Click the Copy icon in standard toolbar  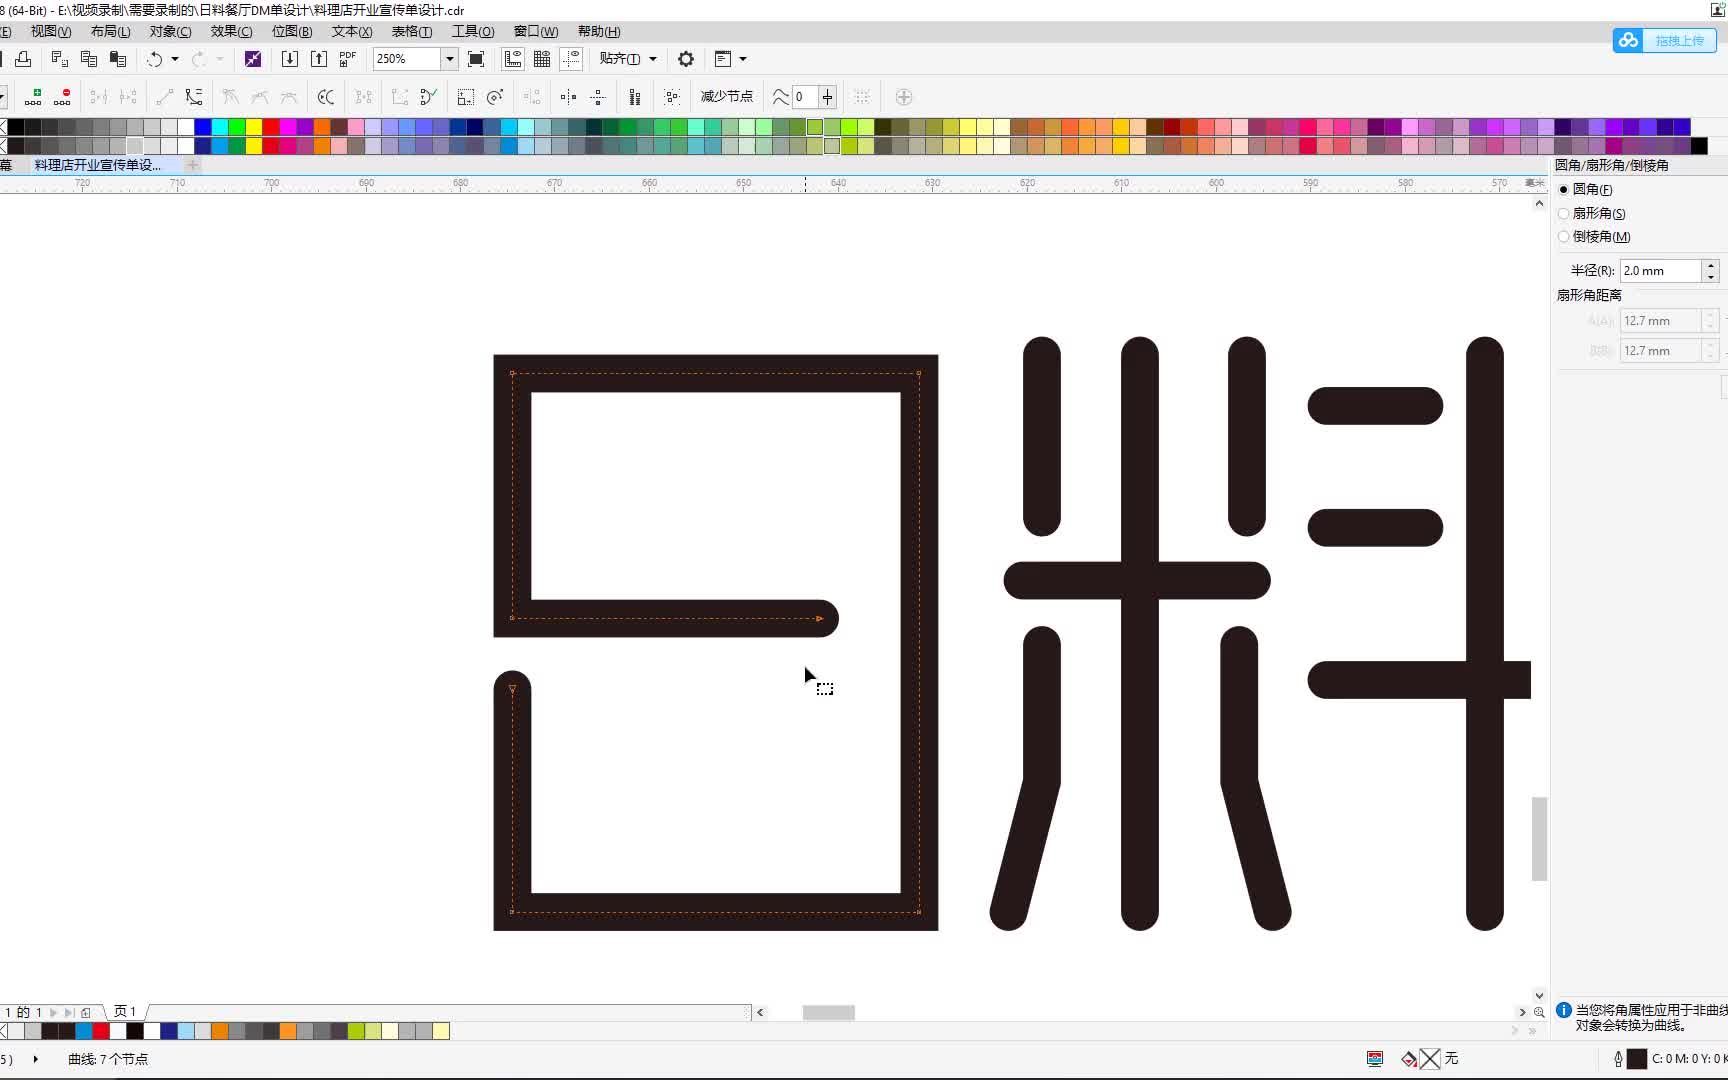[88, 59]
